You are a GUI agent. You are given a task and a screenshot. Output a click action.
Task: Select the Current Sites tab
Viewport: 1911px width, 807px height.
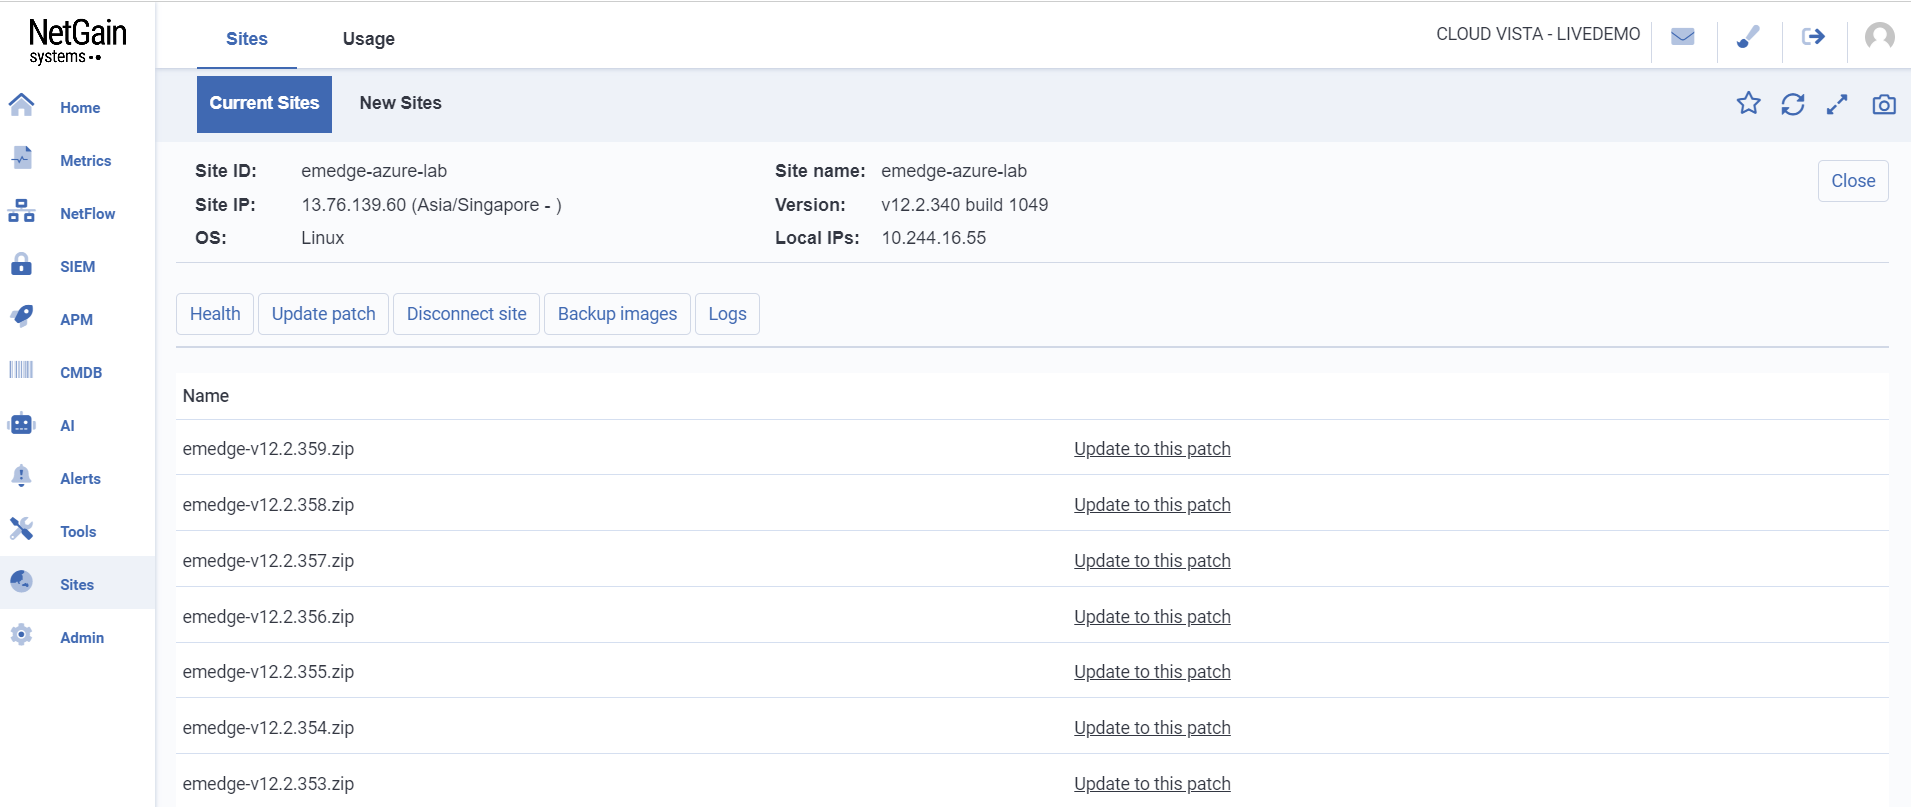(264, 104)
